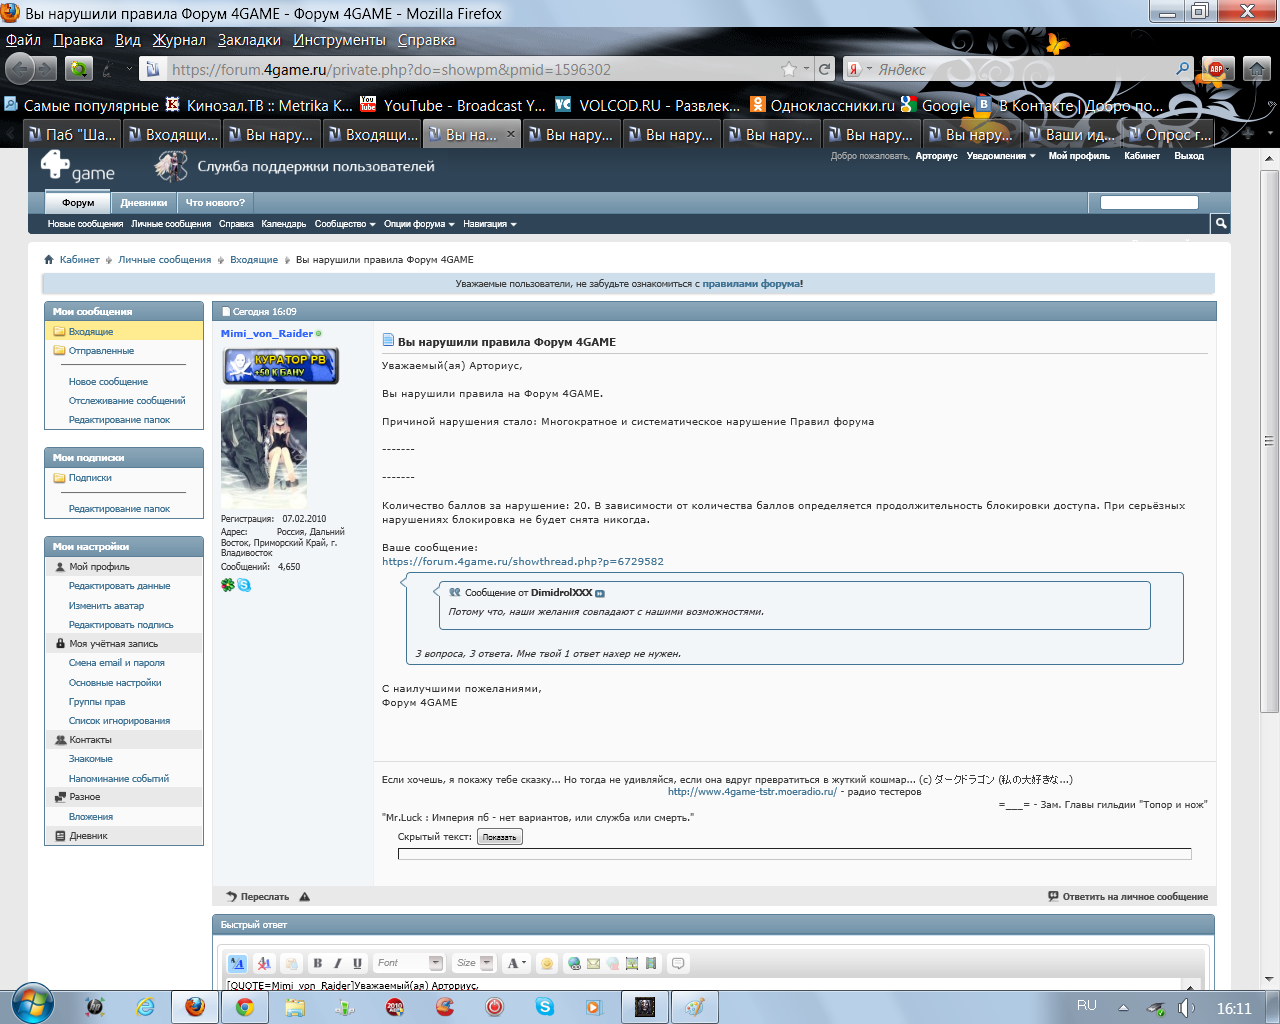Viewport: 1280px width, 1024px height.
Task: Open the Size dropdown in editor
Action: [x=474, y=963]
